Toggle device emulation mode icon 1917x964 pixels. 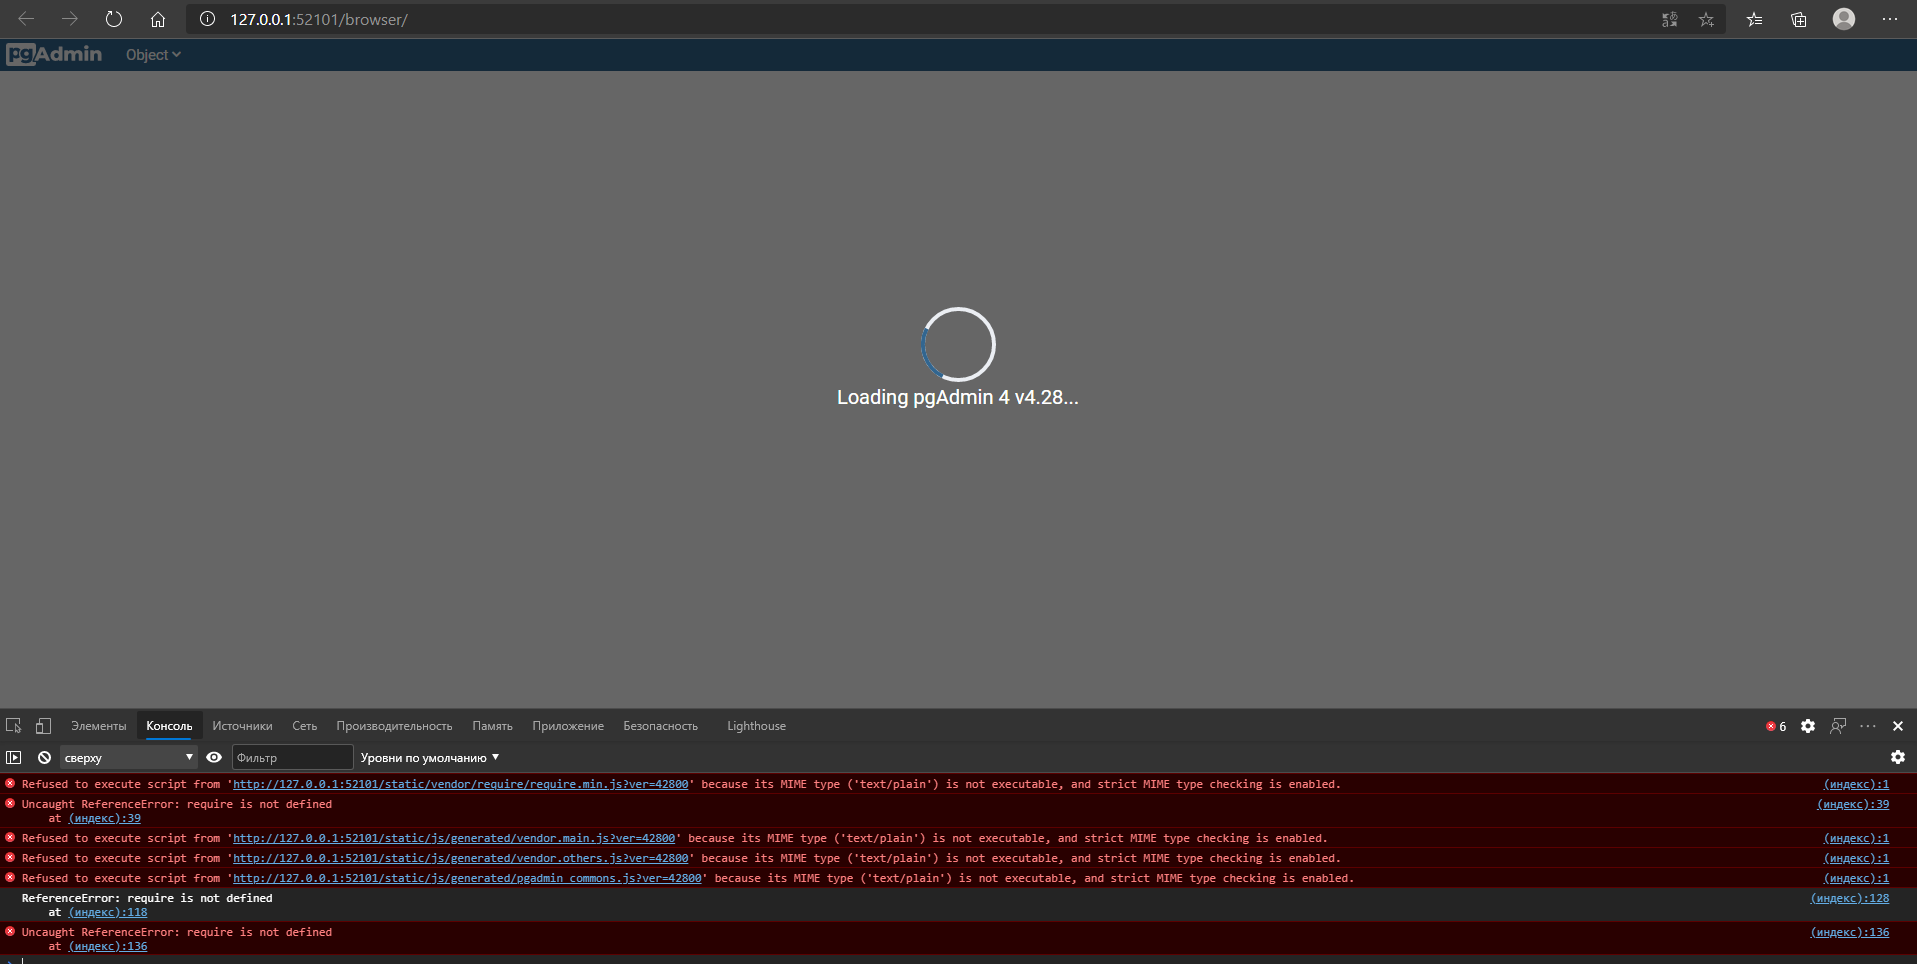coord(43,726)
